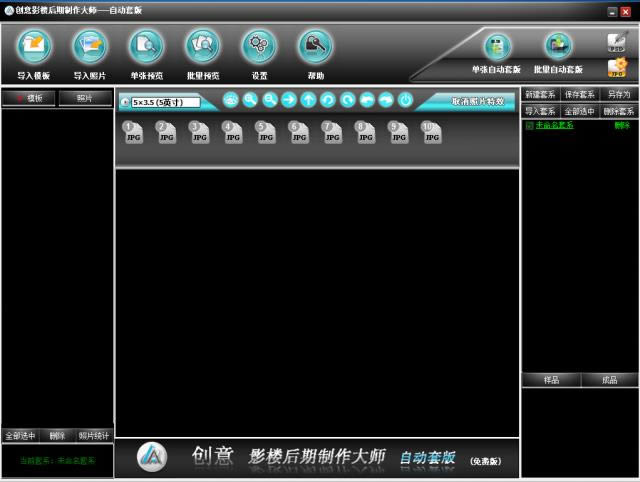Click the 导入模板 import template icon

(34, 46)
